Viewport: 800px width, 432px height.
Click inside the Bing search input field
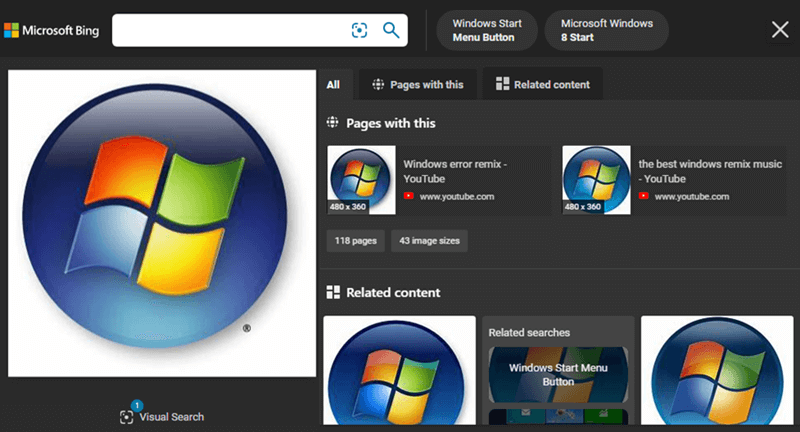click(230, 30)
